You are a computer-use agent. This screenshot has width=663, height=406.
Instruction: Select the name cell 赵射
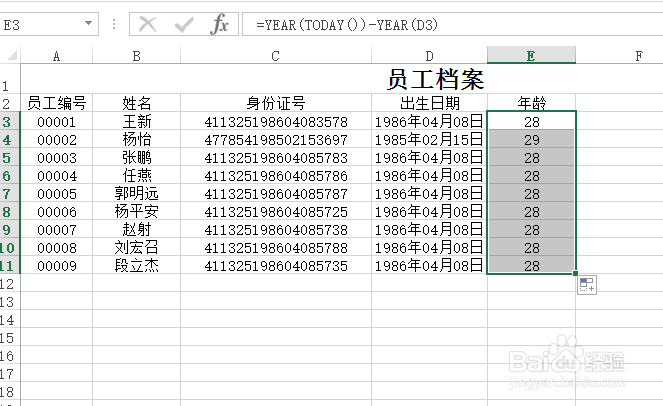pyautogui.click(x=137, y=230)
